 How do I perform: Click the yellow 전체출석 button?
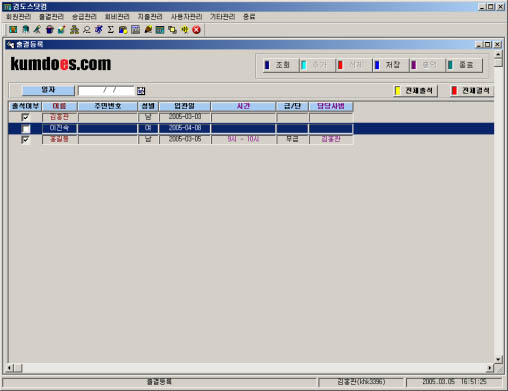coord(415,91)
